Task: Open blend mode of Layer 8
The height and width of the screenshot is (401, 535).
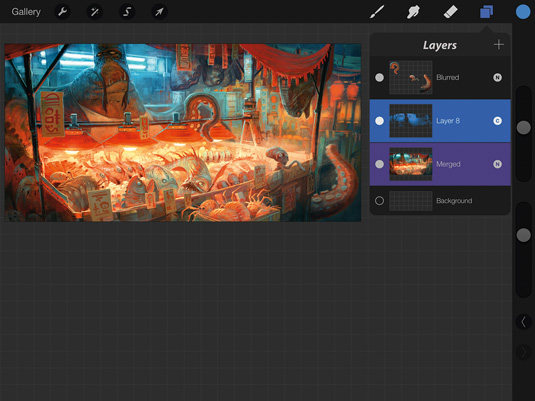Action: click(497, 121)
